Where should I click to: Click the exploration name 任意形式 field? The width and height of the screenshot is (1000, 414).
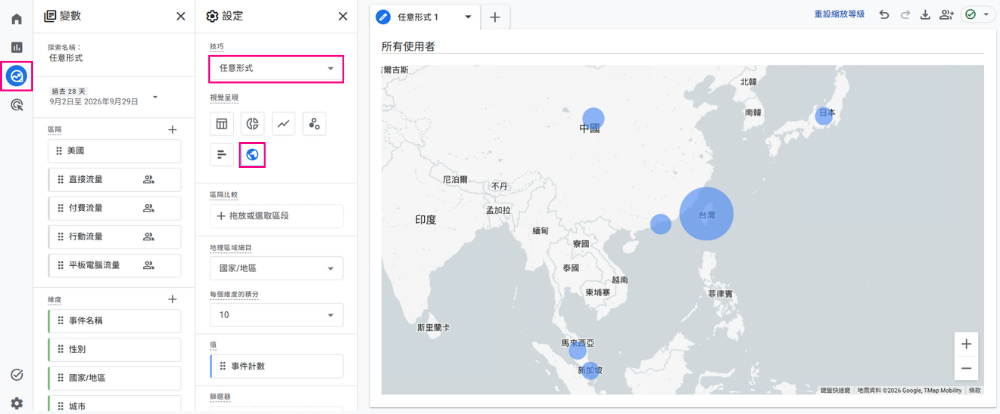pos(66,58)
